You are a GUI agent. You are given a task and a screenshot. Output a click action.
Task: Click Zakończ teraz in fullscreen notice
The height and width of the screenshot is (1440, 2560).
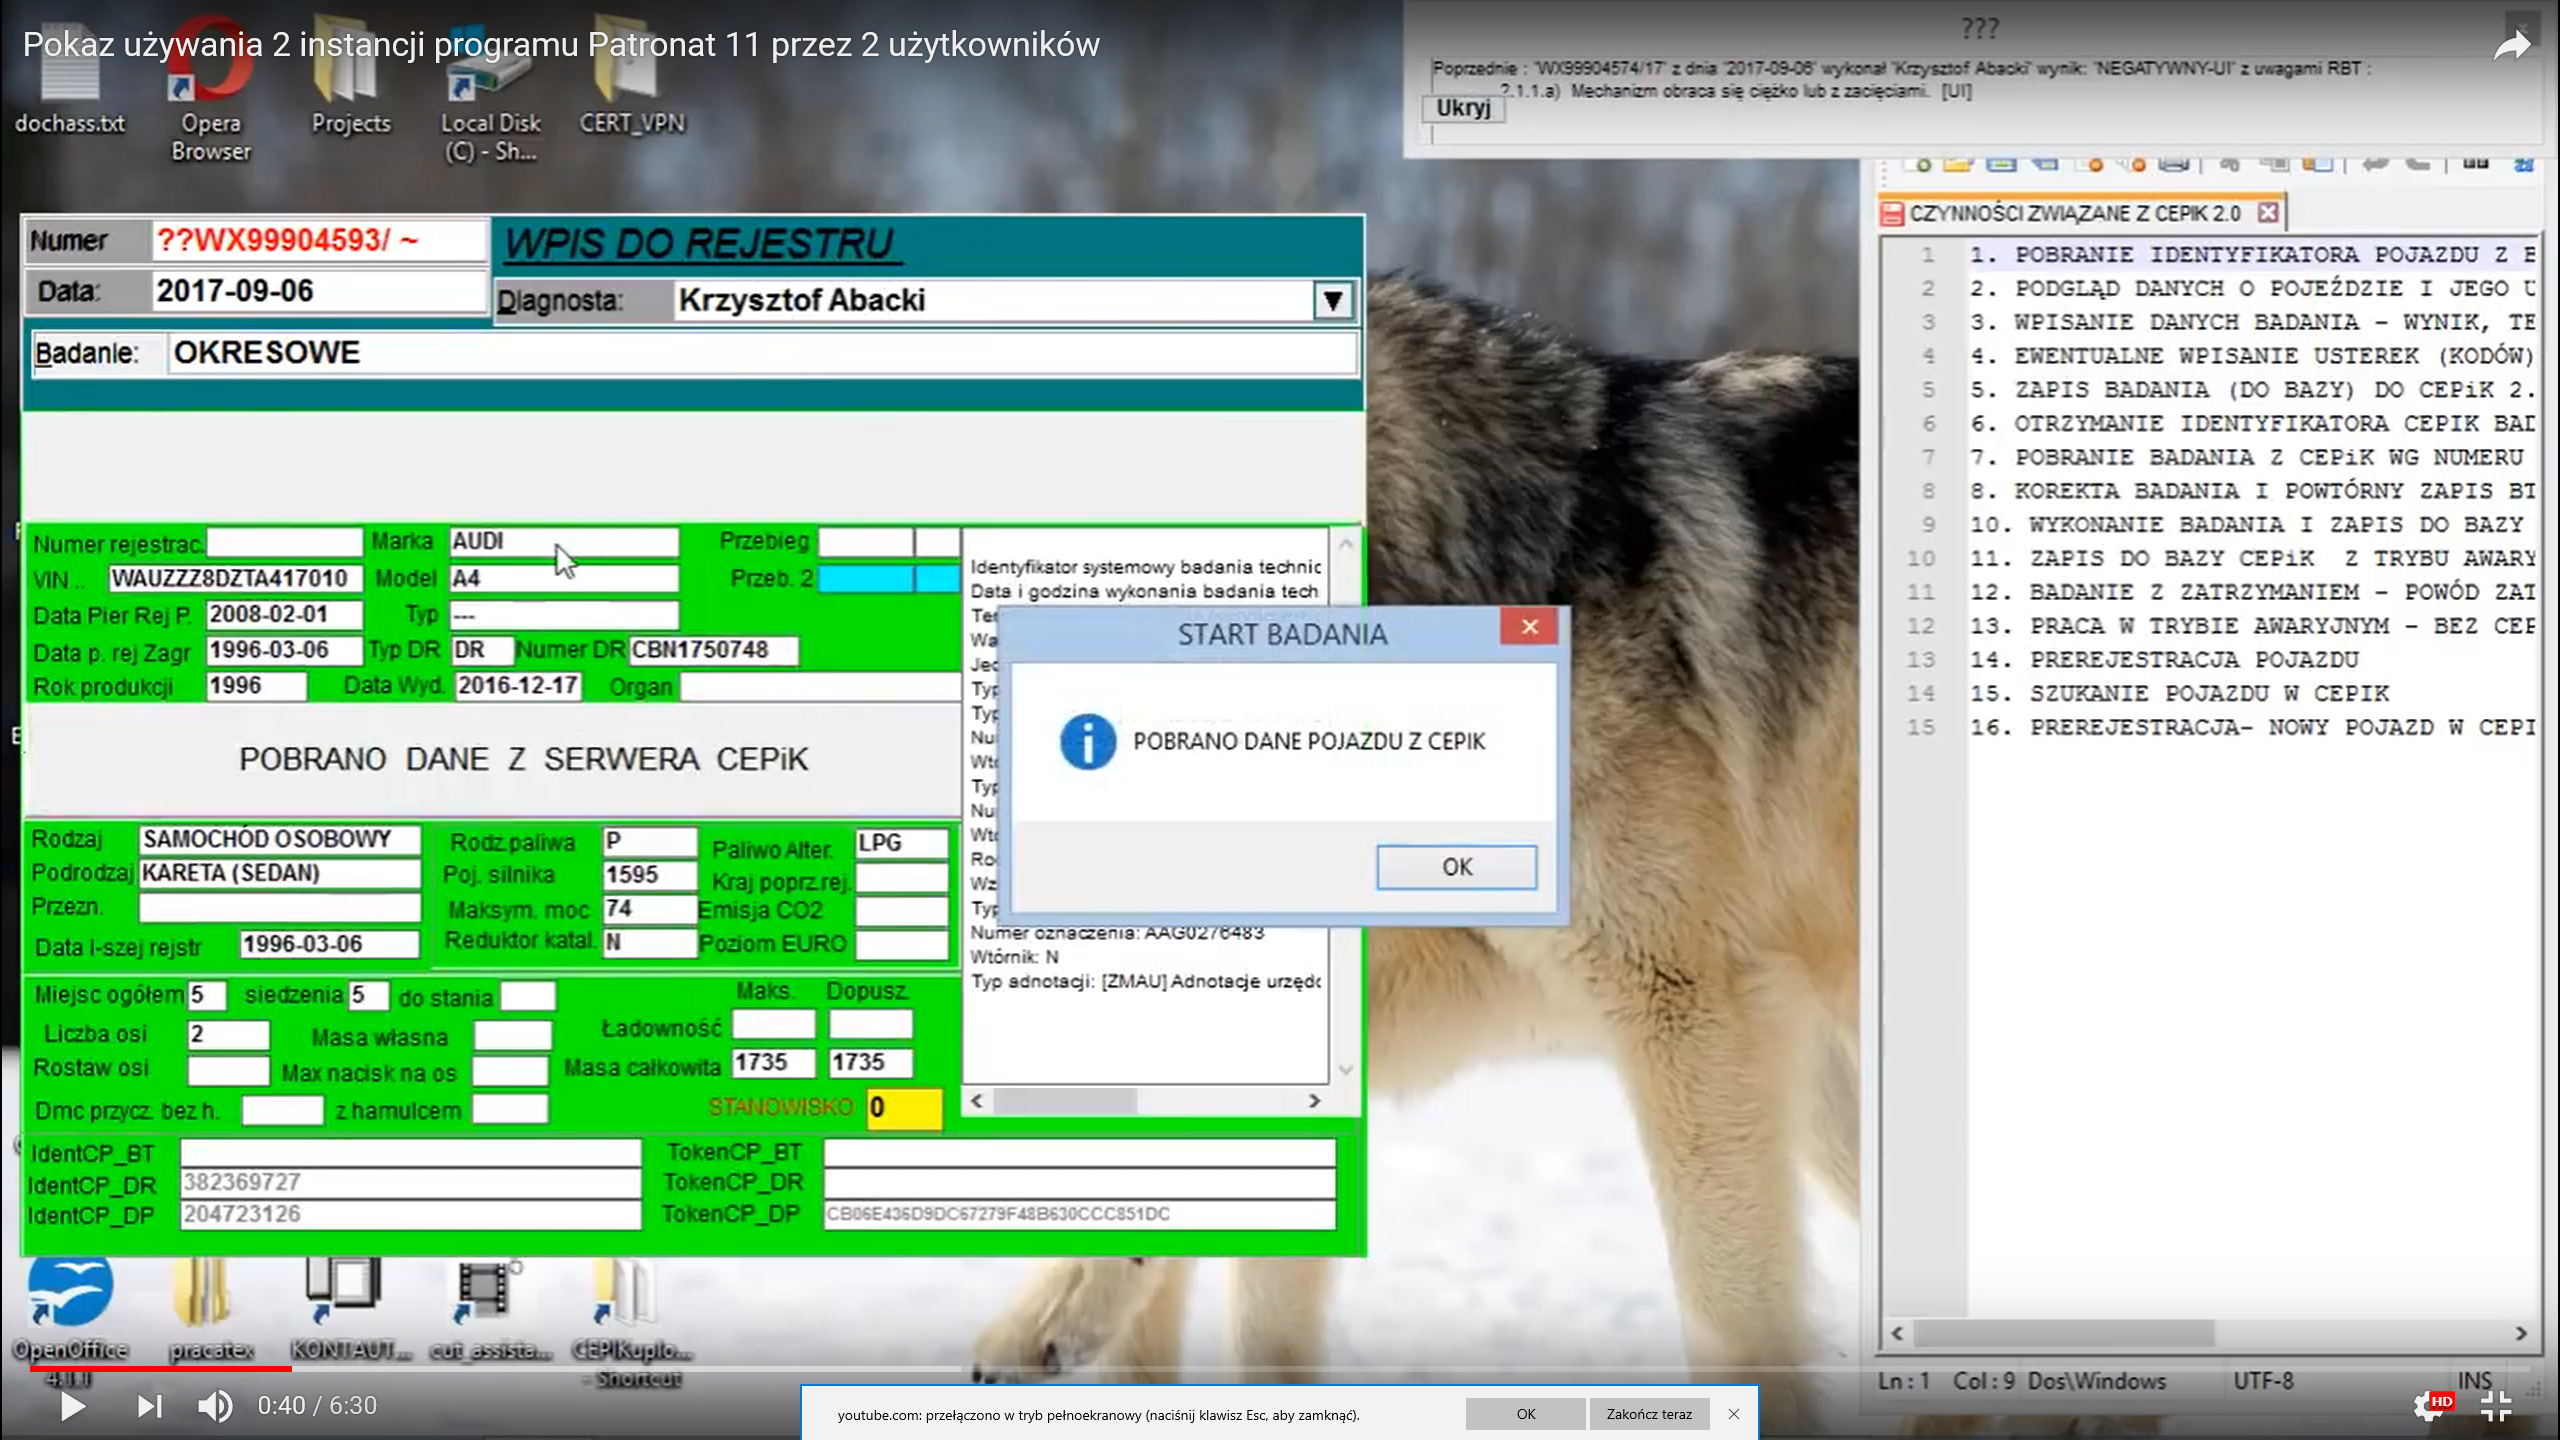(1648, 1414)
